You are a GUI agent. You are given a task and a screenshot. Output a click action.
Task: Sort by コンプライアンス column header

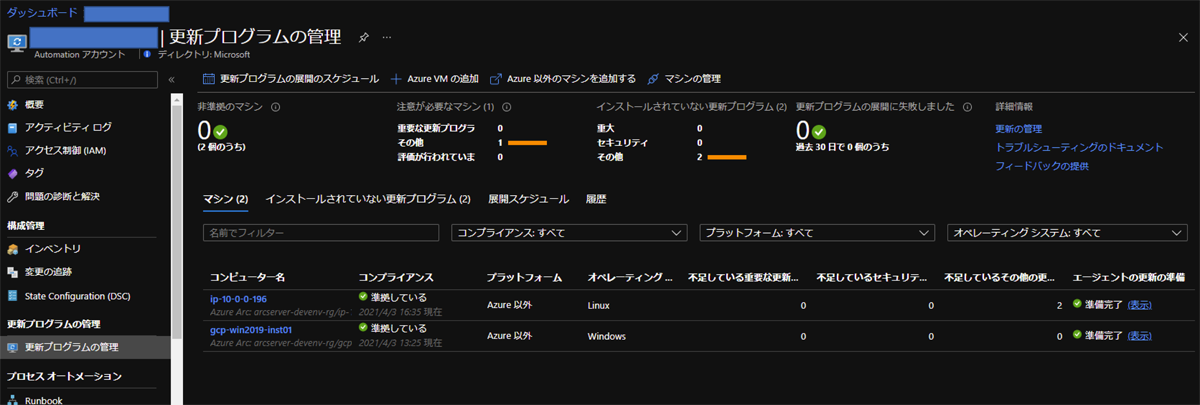point(394,276)
